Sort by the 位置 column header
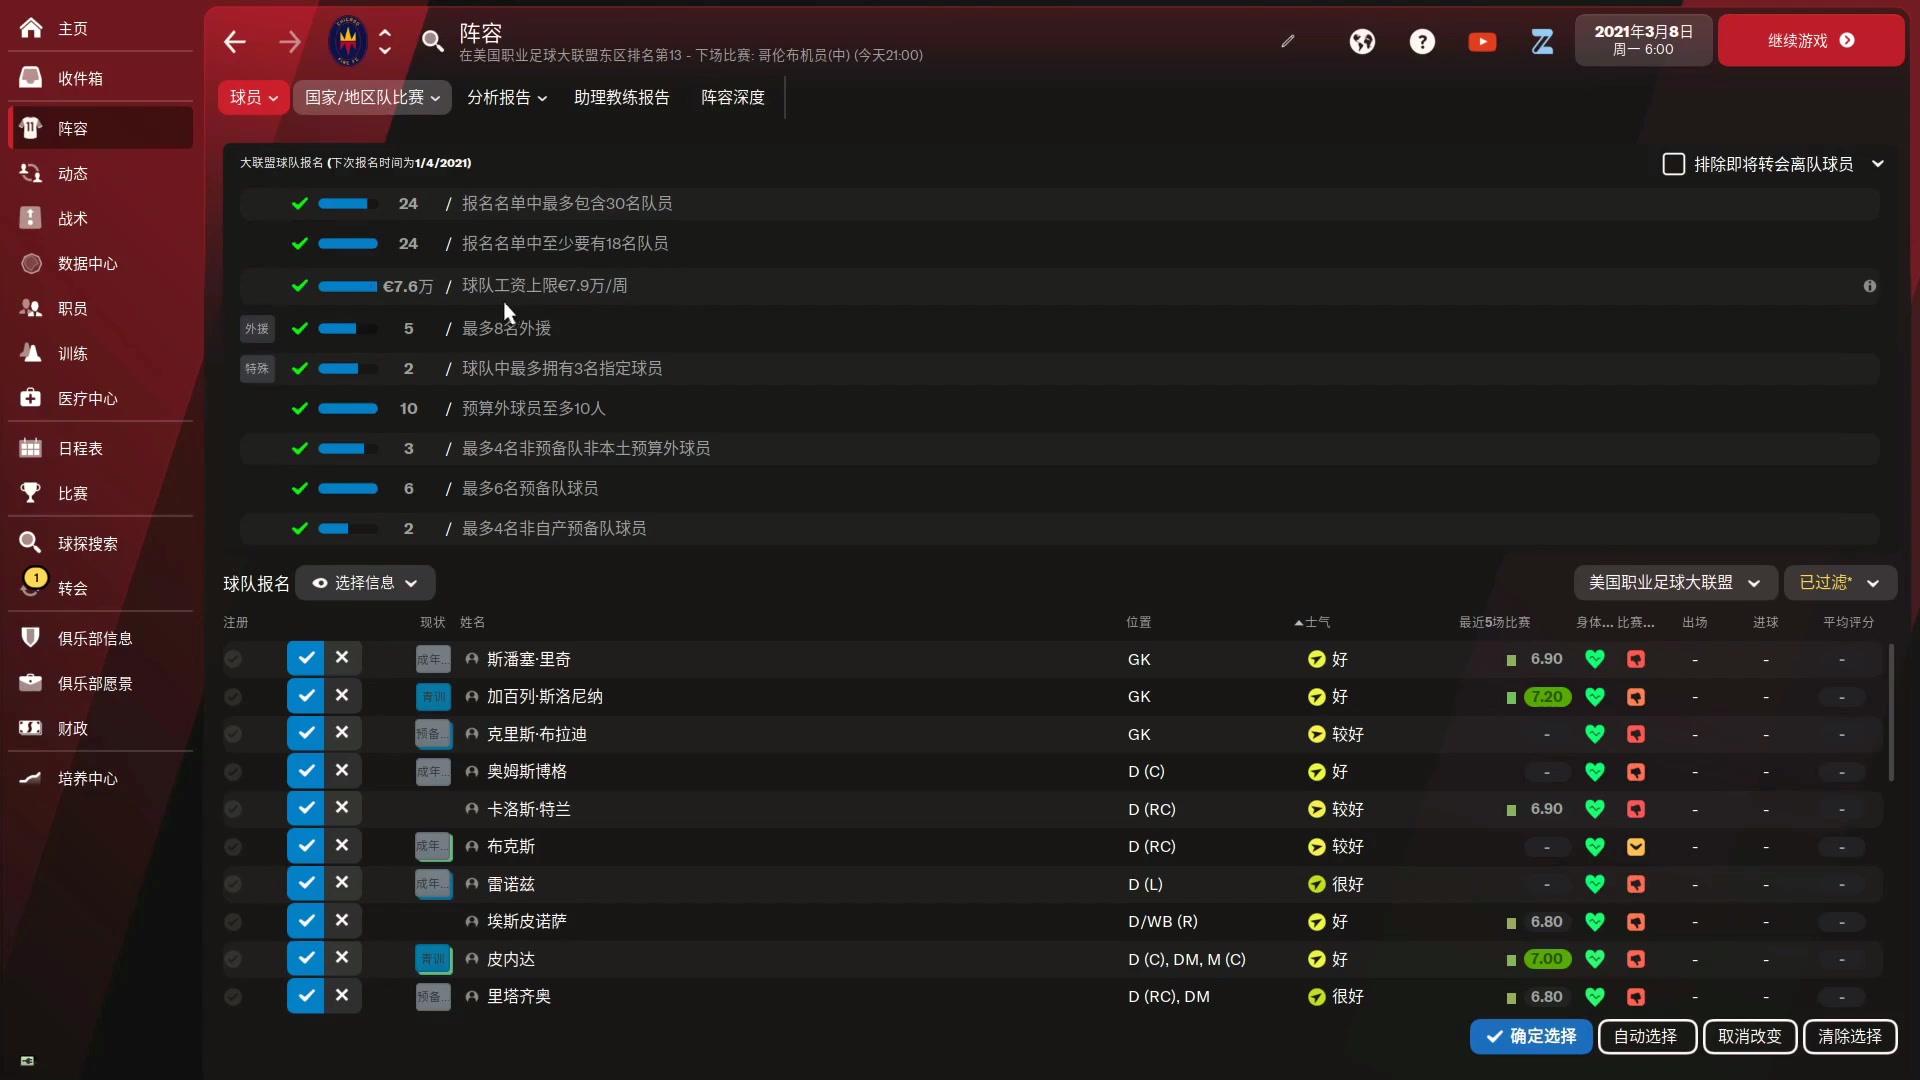Viewport: 1920px width, 1080px height. coord(1139,622)
